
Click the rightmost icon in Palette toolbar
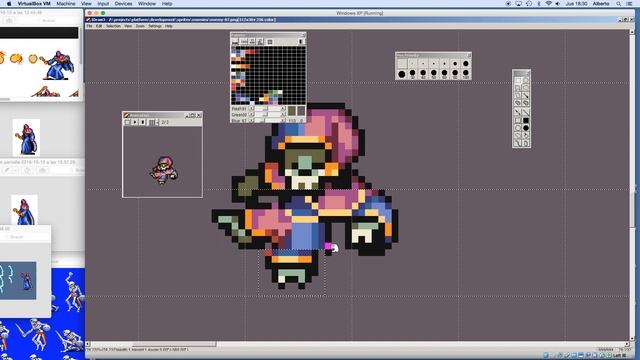[x=301, y=42]
